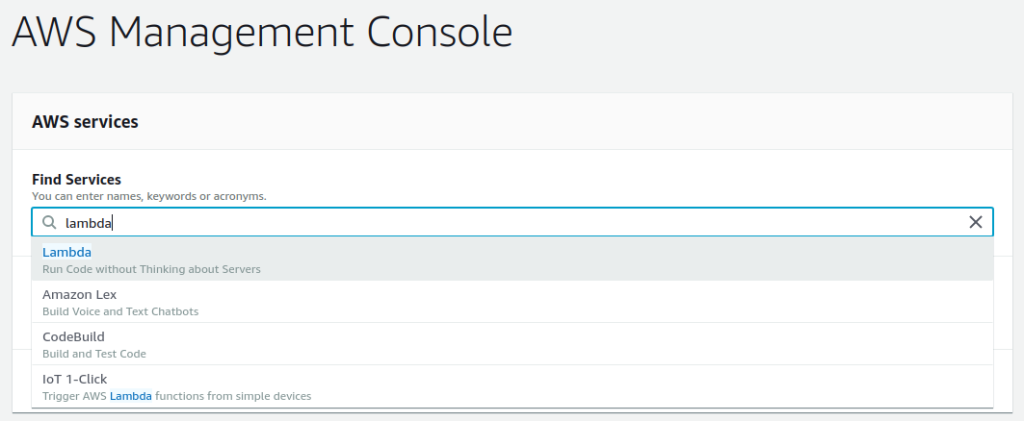Click blank space in the Lambda suggestion row

[600, 259]
